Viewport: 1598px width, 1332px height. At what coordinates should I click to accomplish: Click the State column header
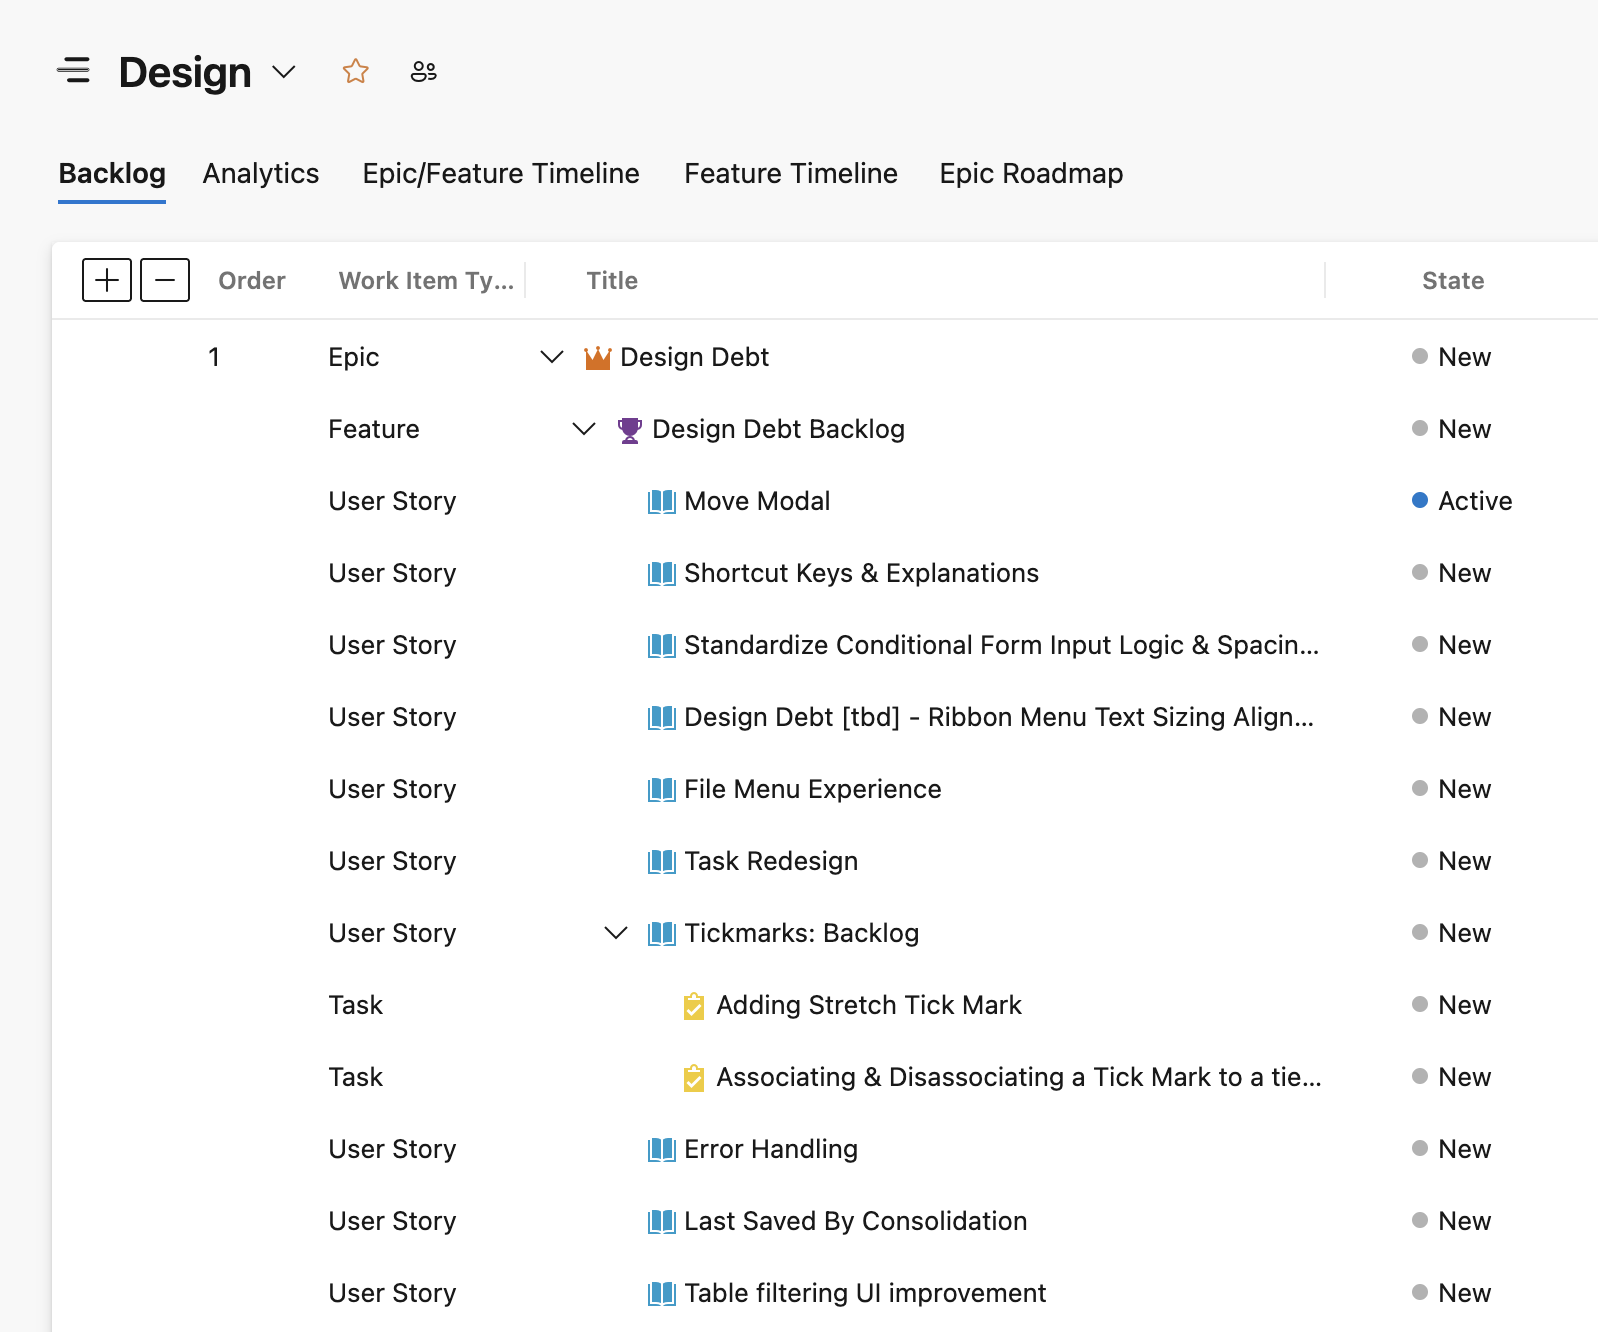click(1452, 281)
